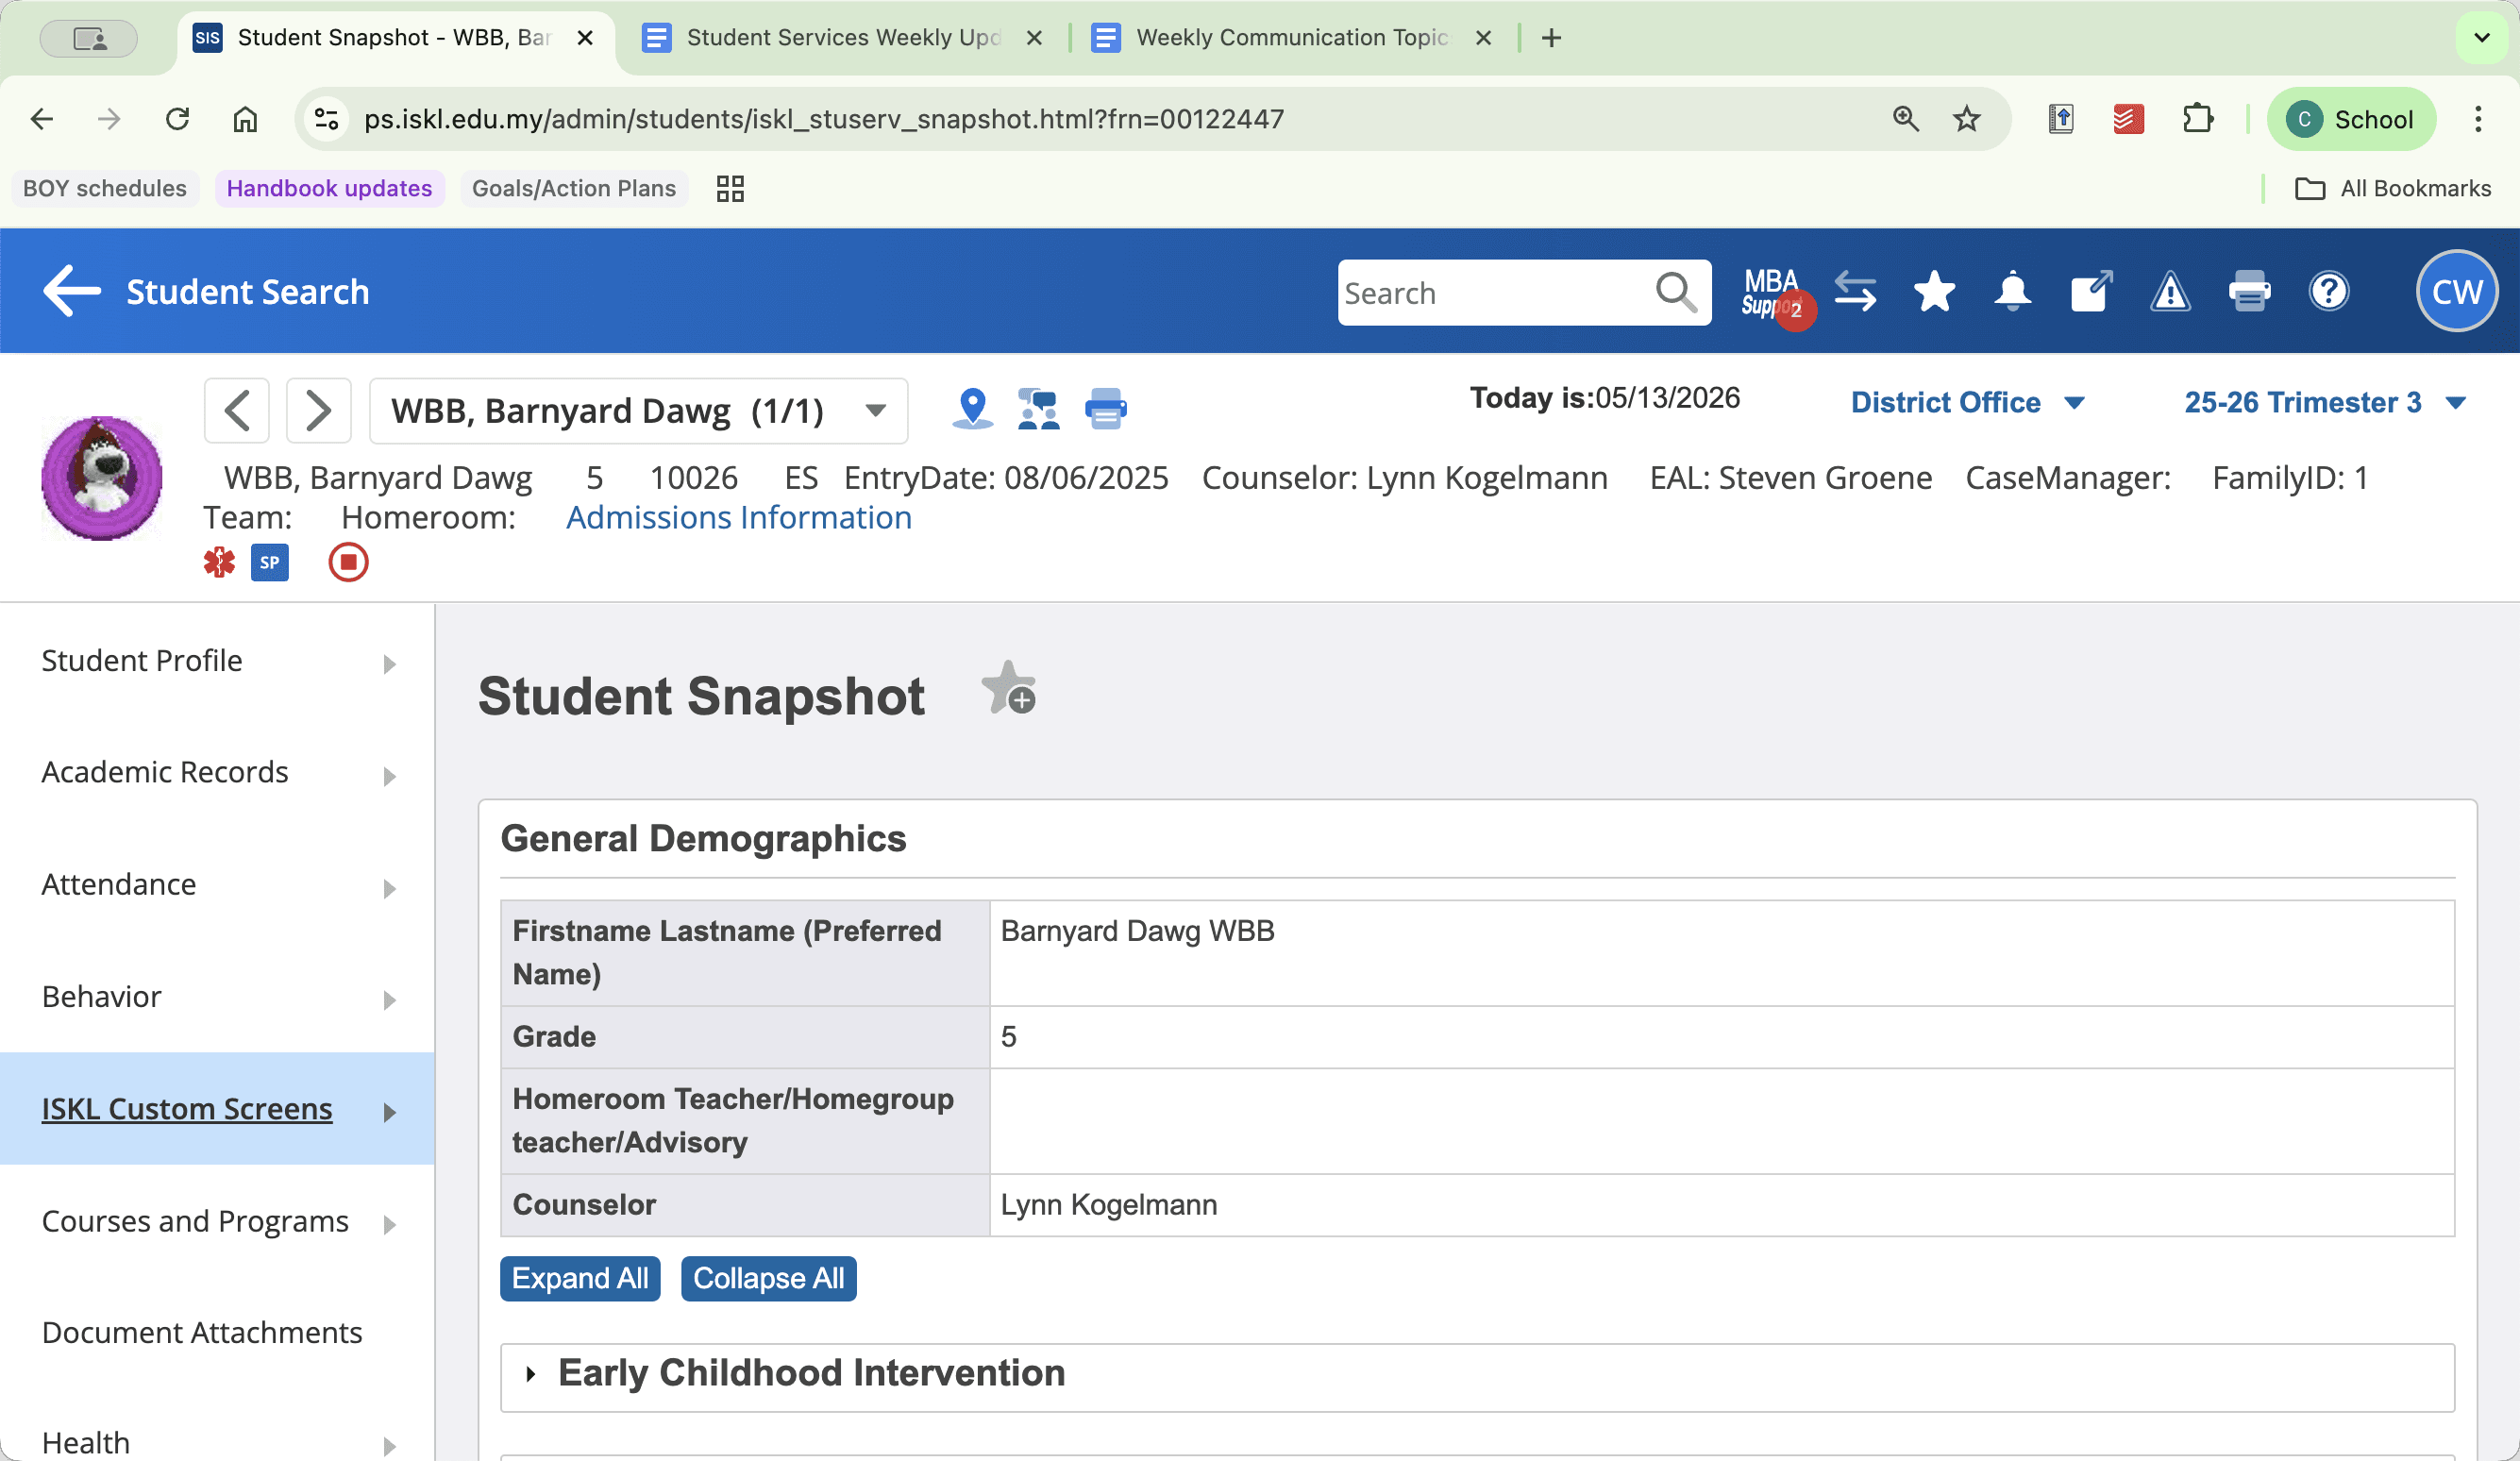This screenshot has width=2520, height=1461.
Task: Open favorites star in blue header
Action: point(1934,292)
